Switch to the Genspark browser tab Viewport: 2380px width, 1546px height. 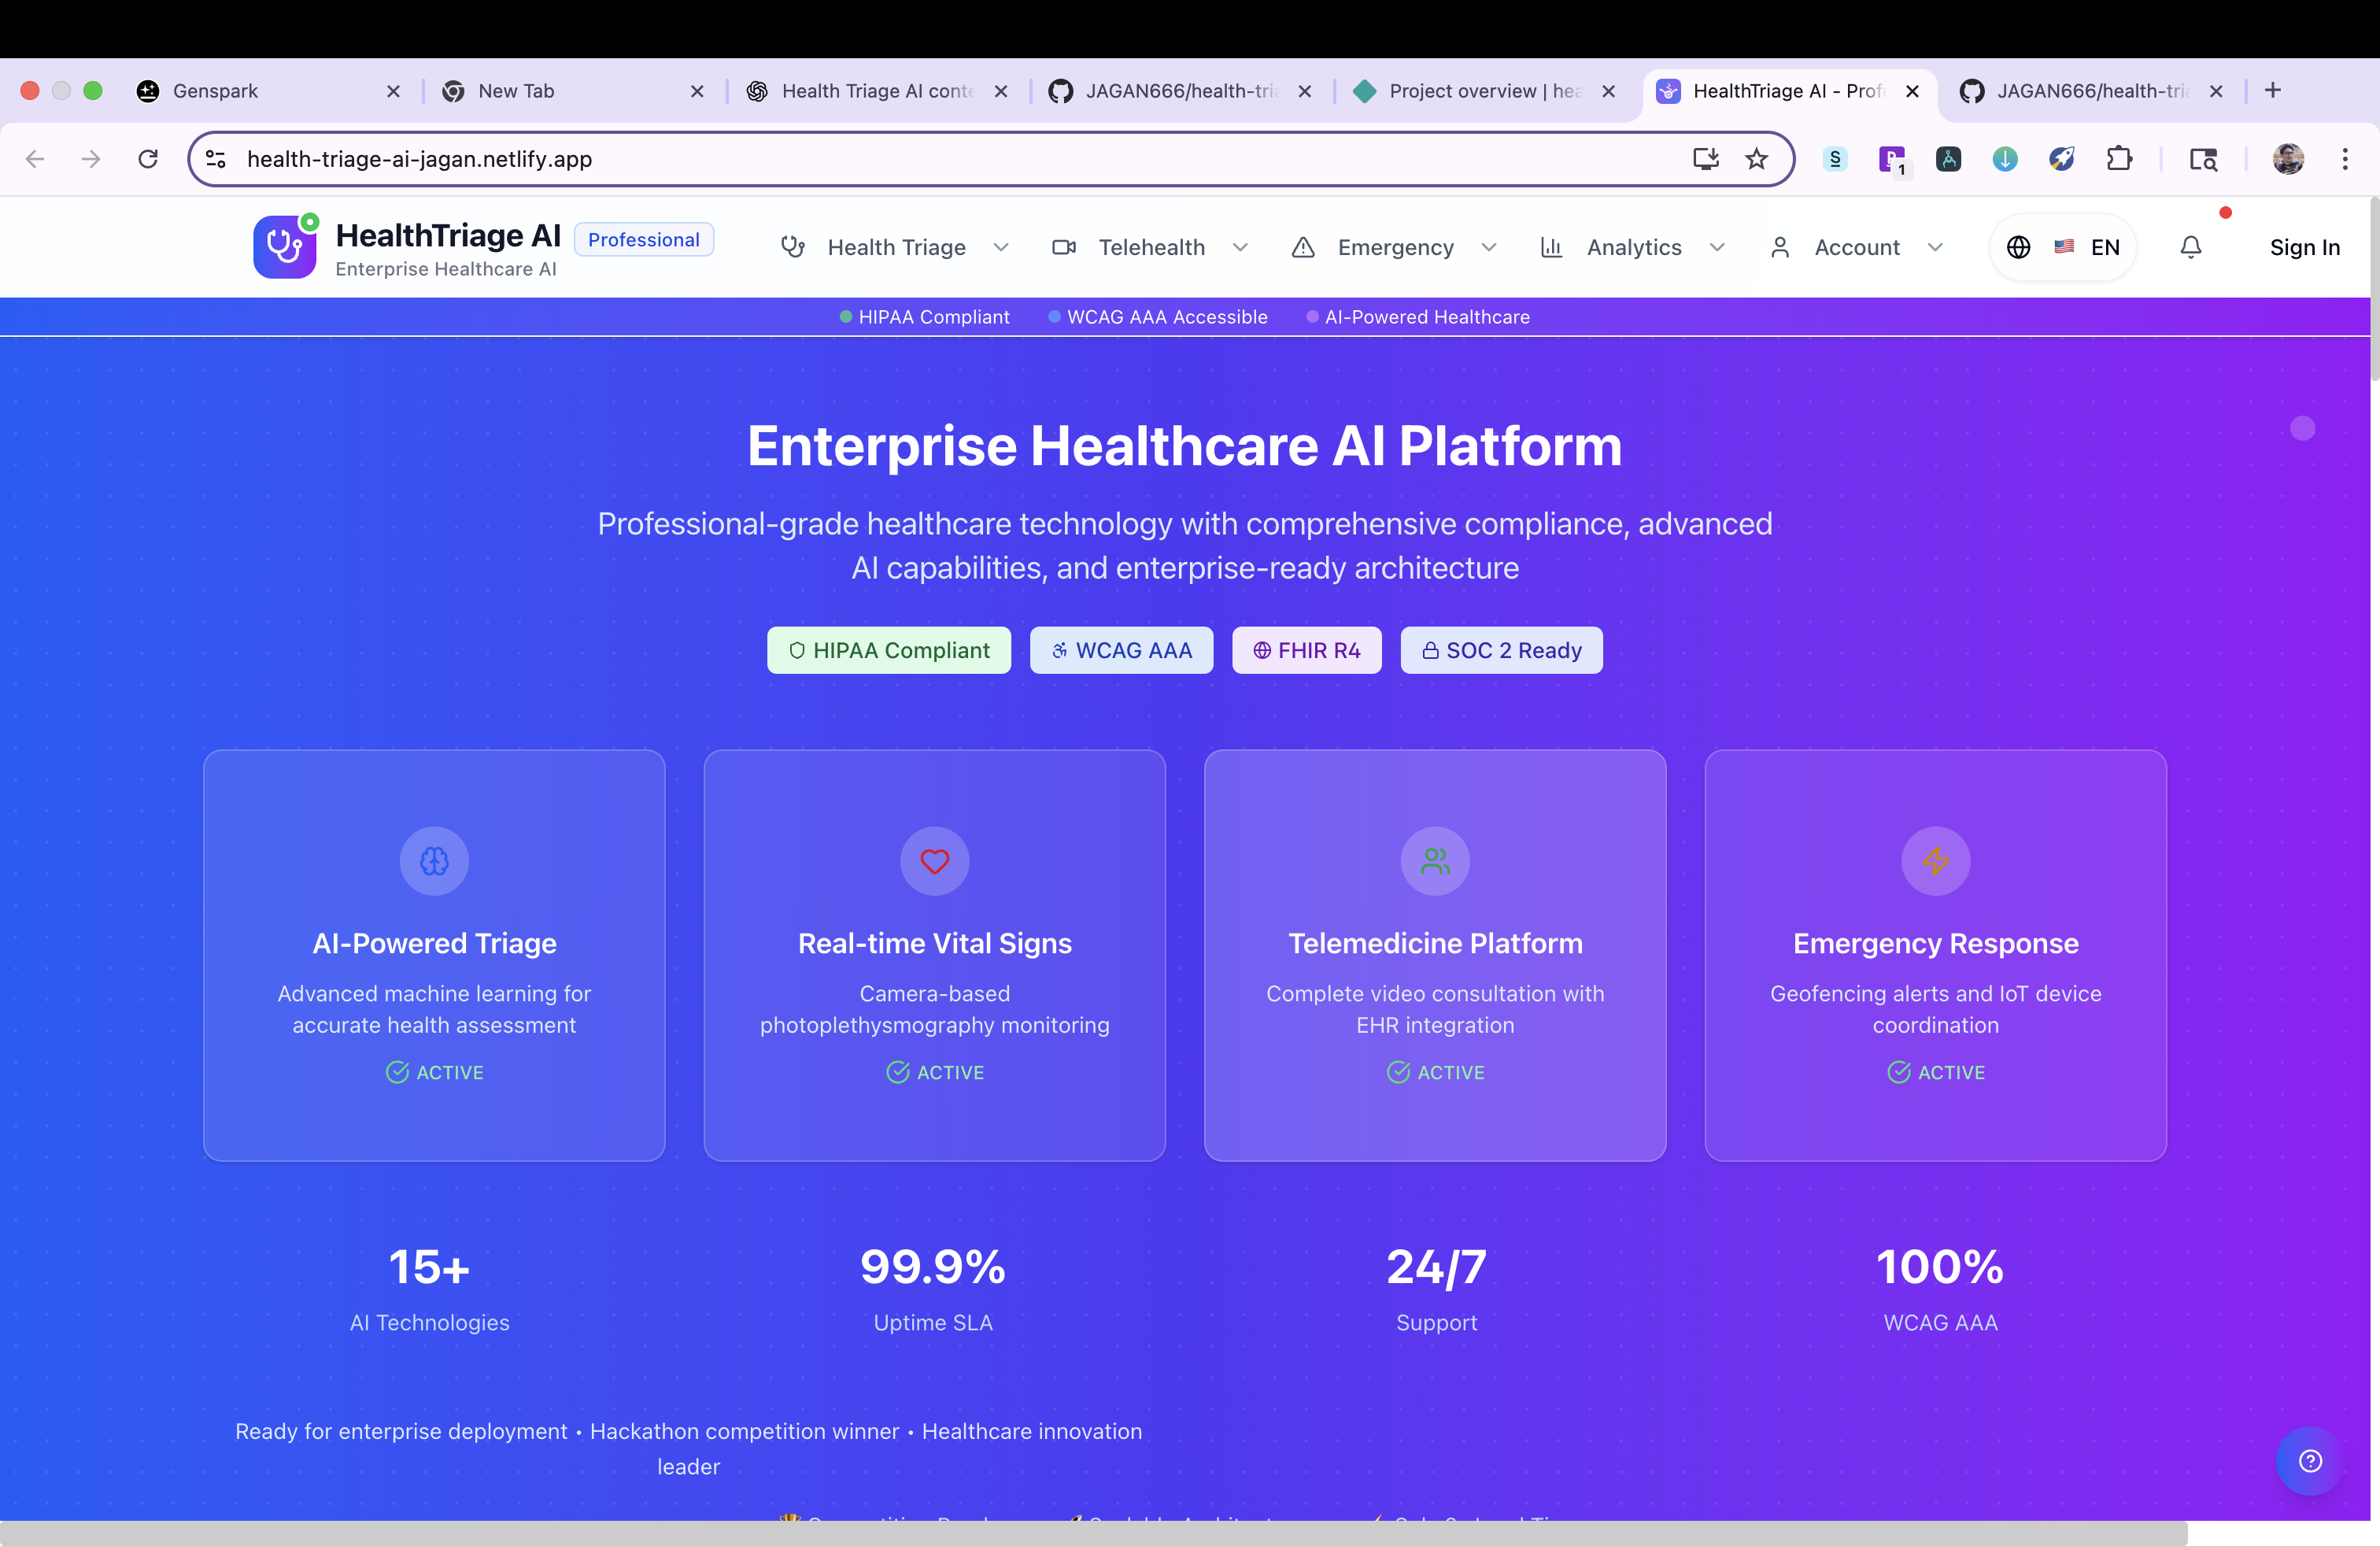pos(215,91)
